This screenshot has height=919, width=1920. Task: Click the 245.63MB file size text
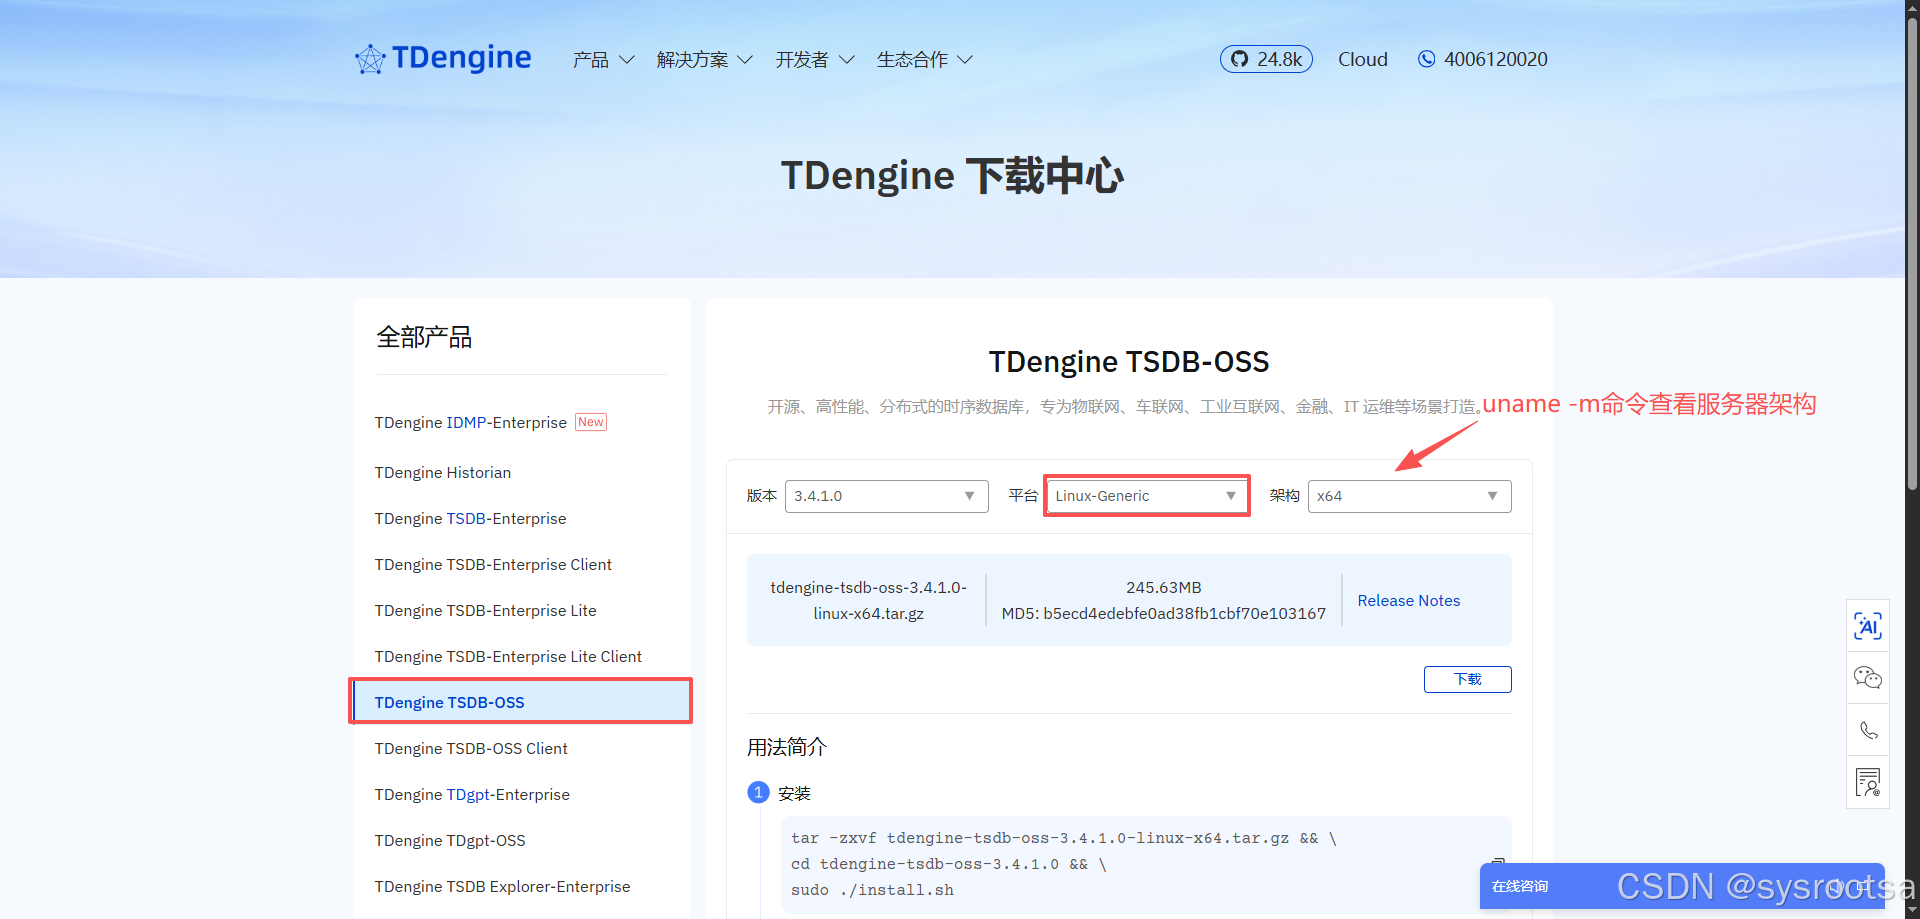[1164, 587]
